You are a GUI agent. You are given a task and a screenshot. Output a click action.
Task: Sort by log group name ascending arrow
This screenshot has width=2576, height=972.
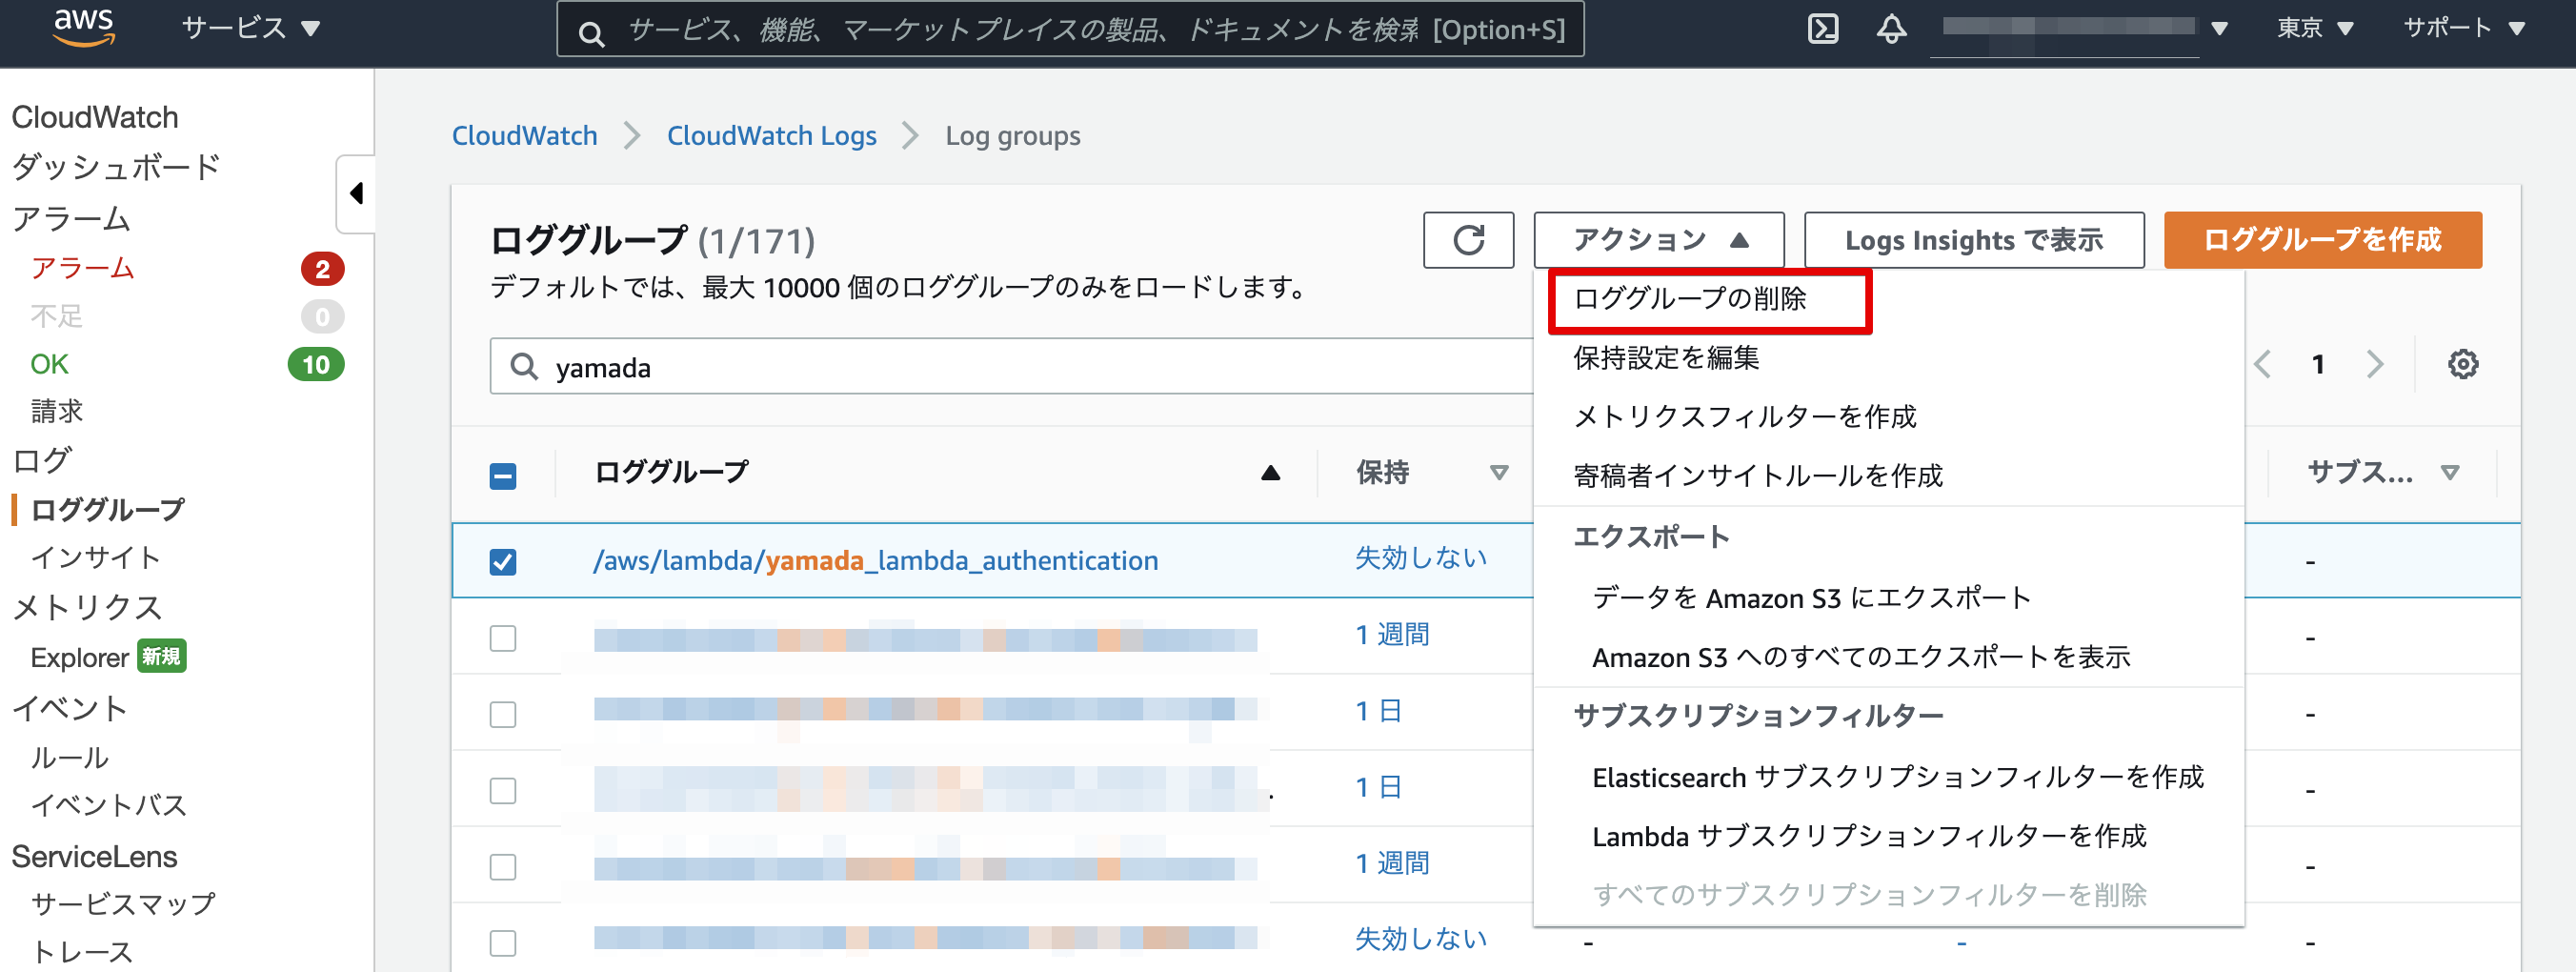(x=1270, y=472)
